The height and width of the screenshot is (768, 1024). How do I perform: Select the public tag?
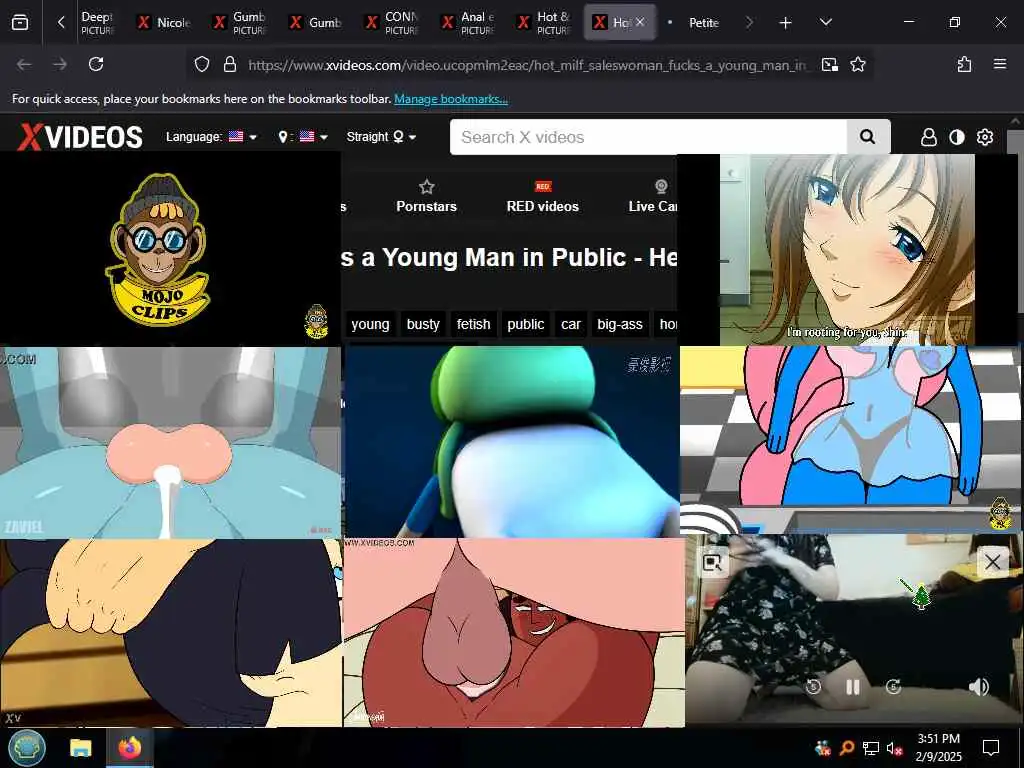click(526, 325)
